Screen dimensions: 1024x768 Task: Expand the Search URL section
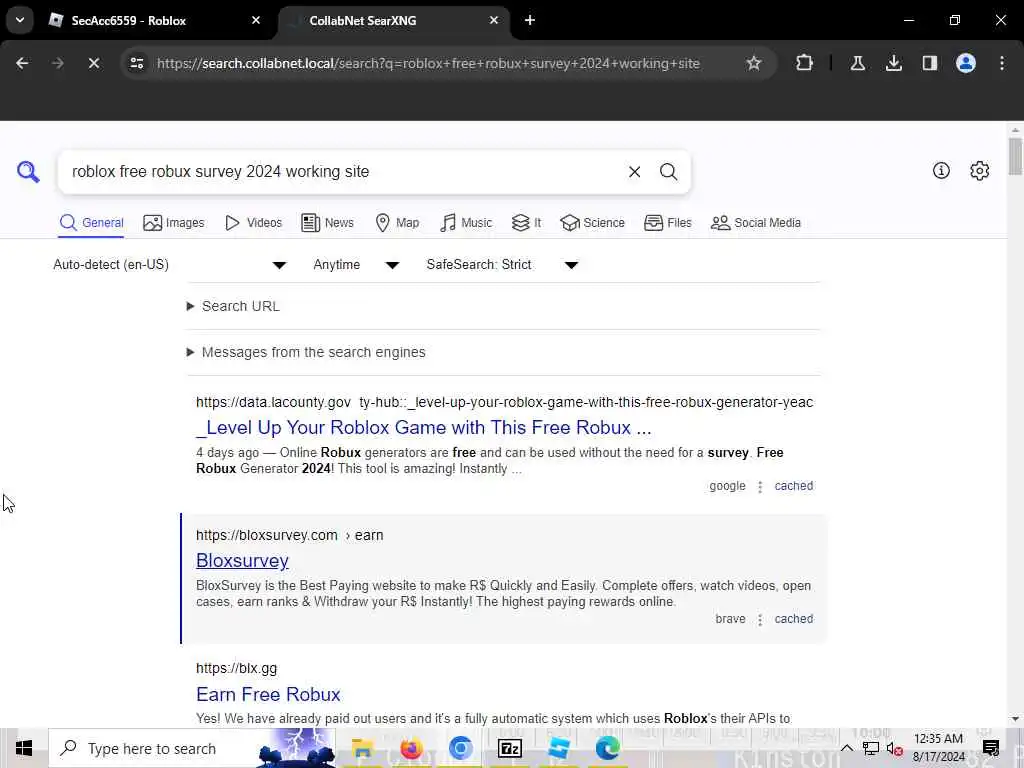233,306
